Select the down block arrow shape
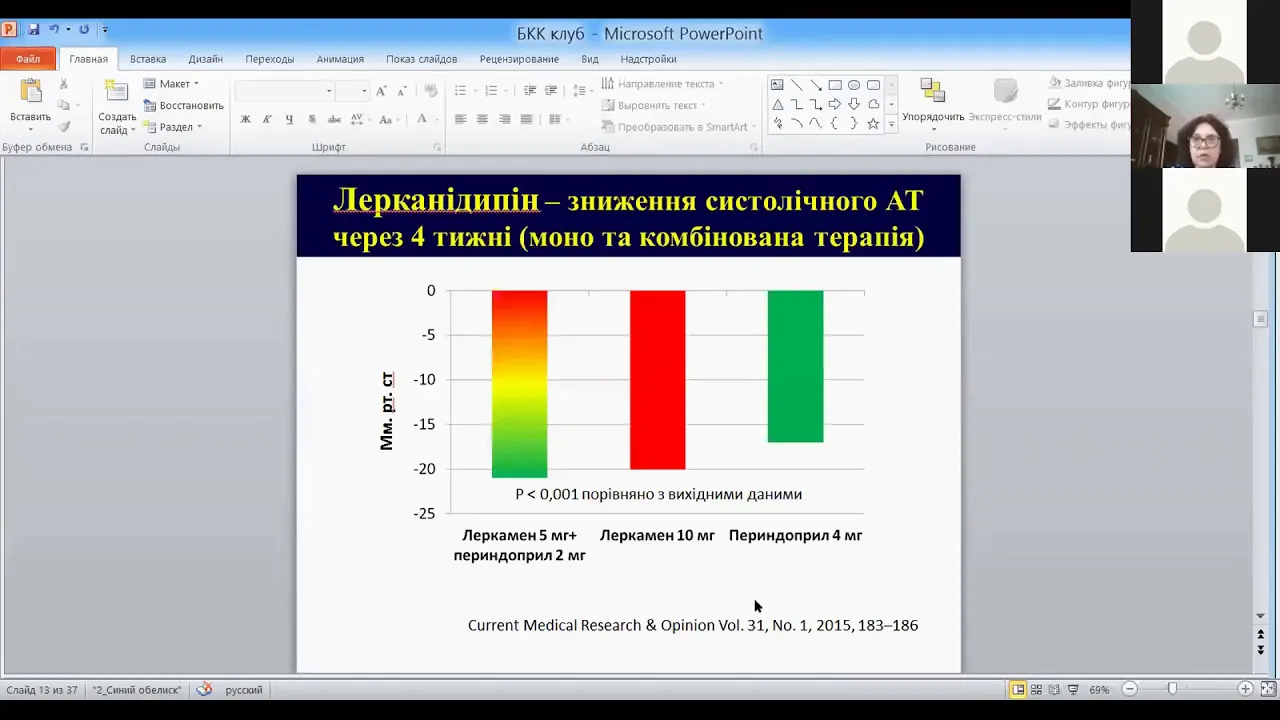This screenshot has height=720, width=1280. (x=854, y=104)
